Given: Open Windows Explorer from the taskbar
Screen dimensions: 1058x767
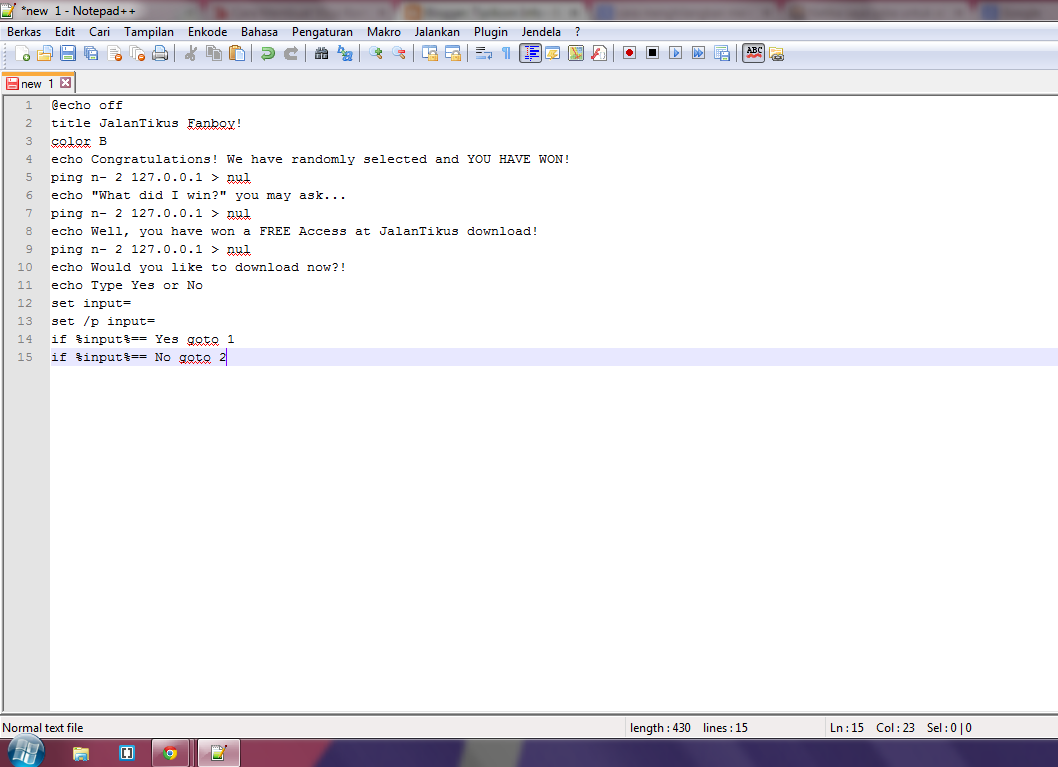Looking at the screenshot, I should click(x=81, y=754).
